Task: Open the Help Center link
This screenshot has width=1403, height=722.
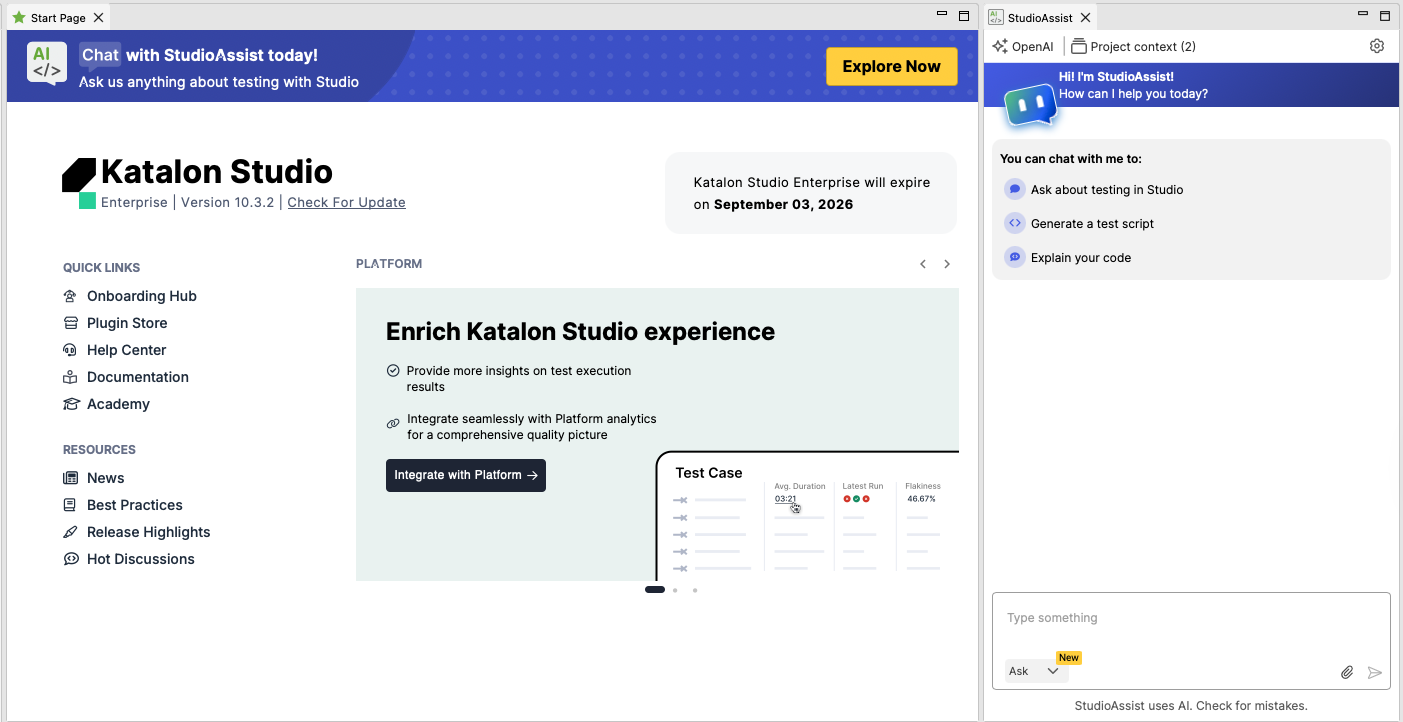Action: click(127, 350)
